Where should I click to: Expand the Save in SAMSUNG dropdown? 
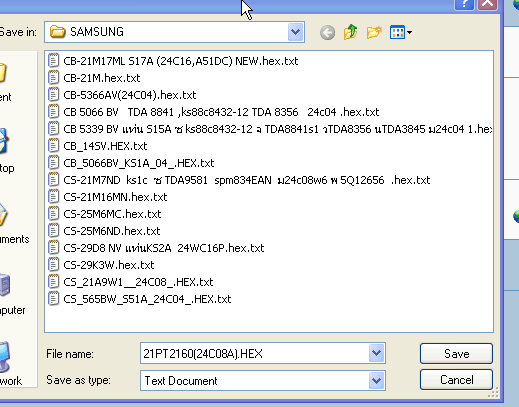click(295, 32)
